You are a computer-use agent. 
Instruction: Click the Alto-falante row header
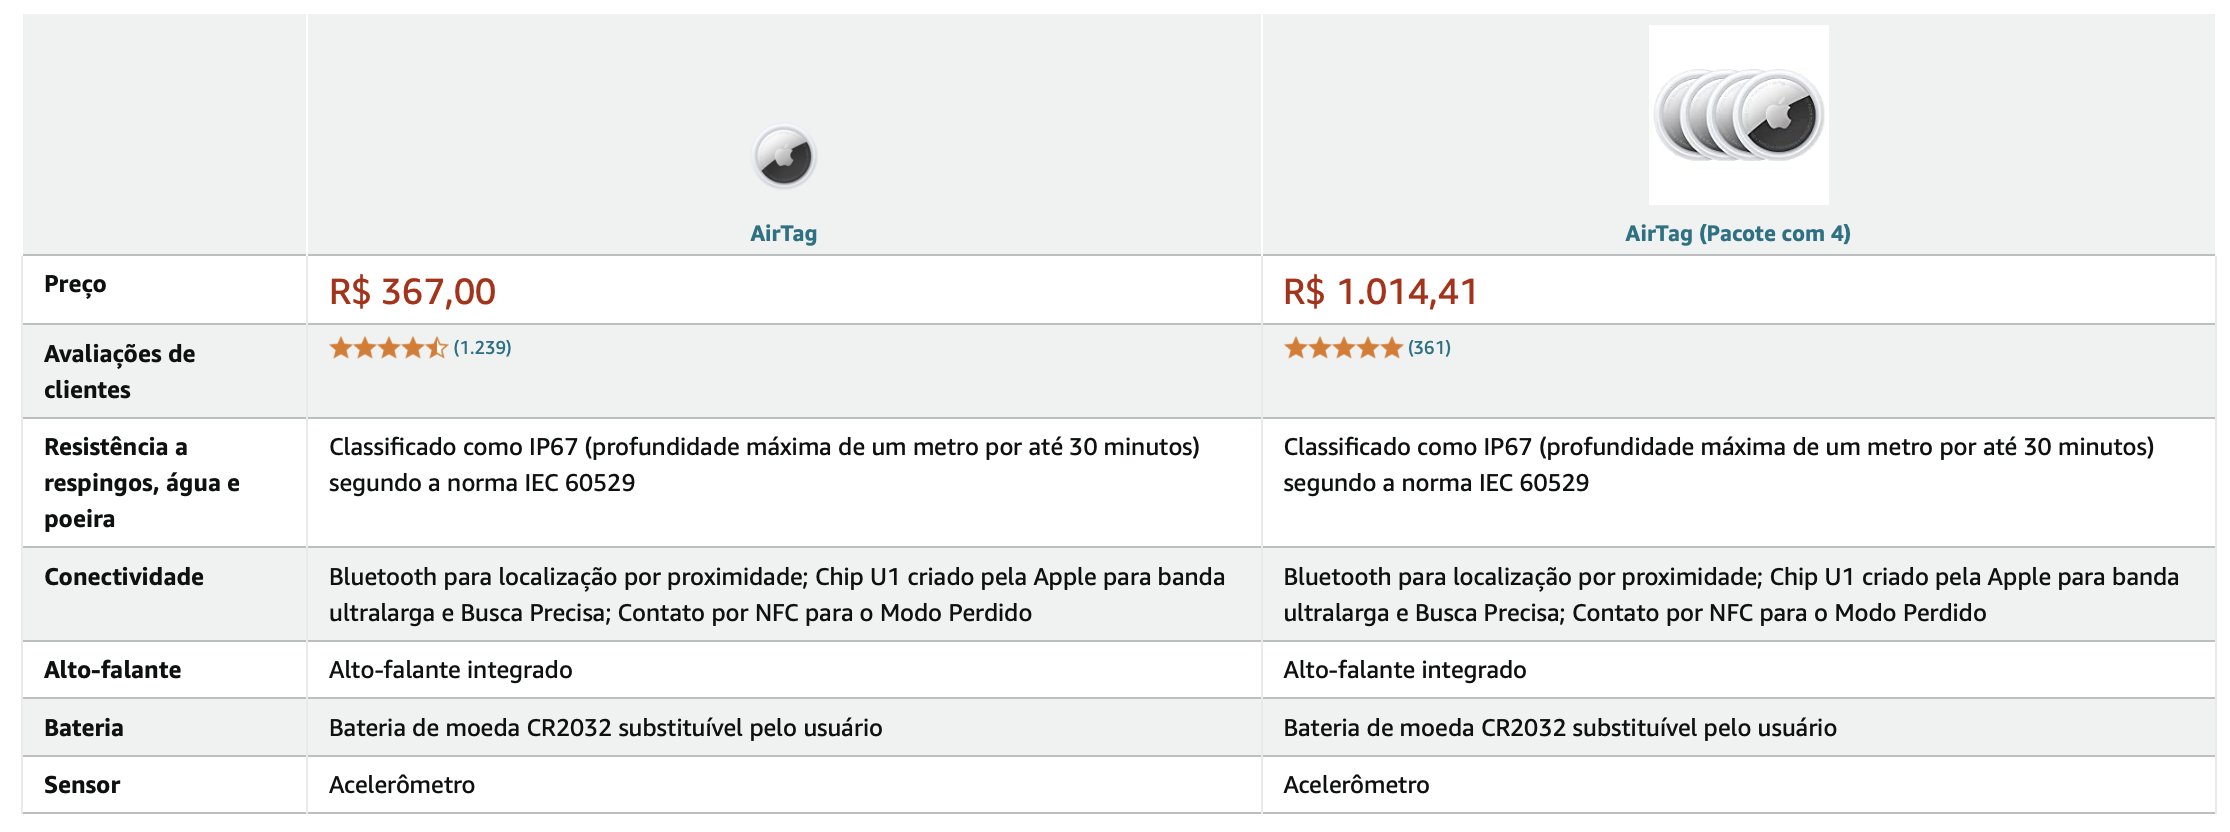pos(113,670)
